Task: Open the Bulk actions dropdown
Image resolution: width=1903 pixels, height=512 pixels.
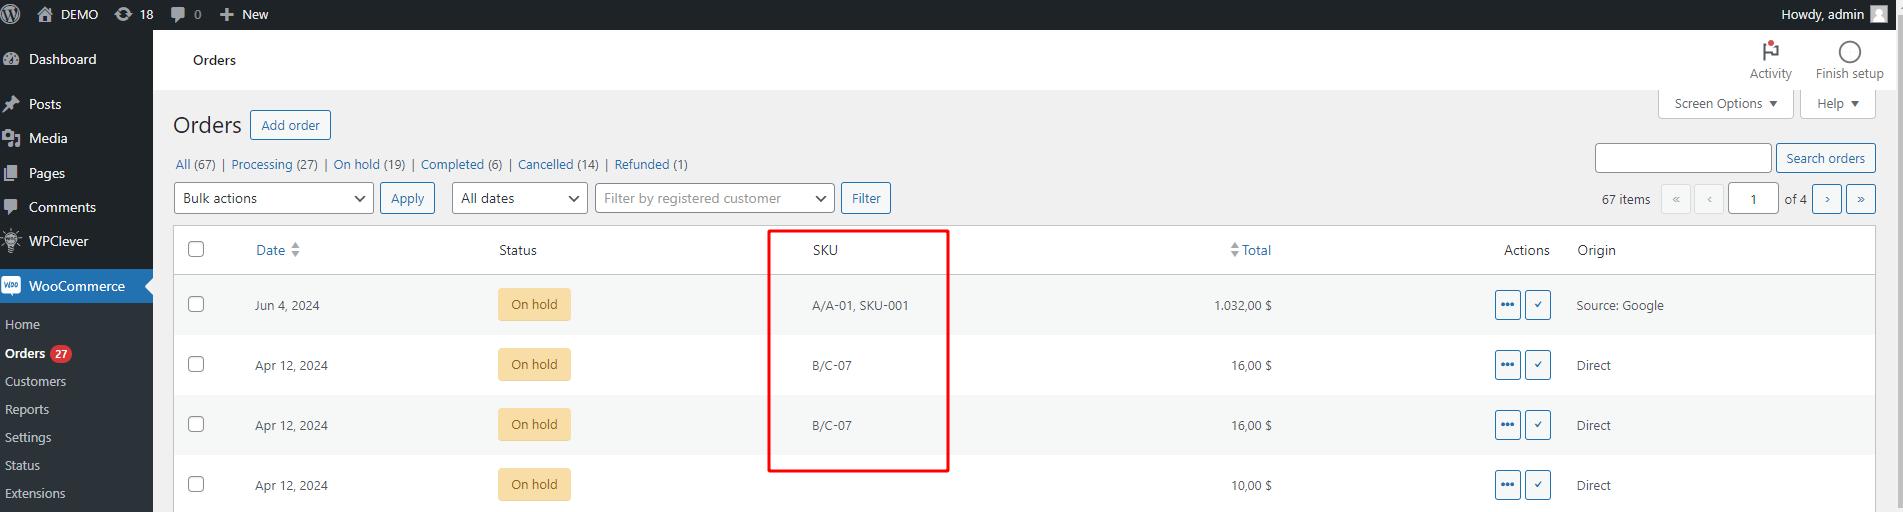Action: [273, 198]
